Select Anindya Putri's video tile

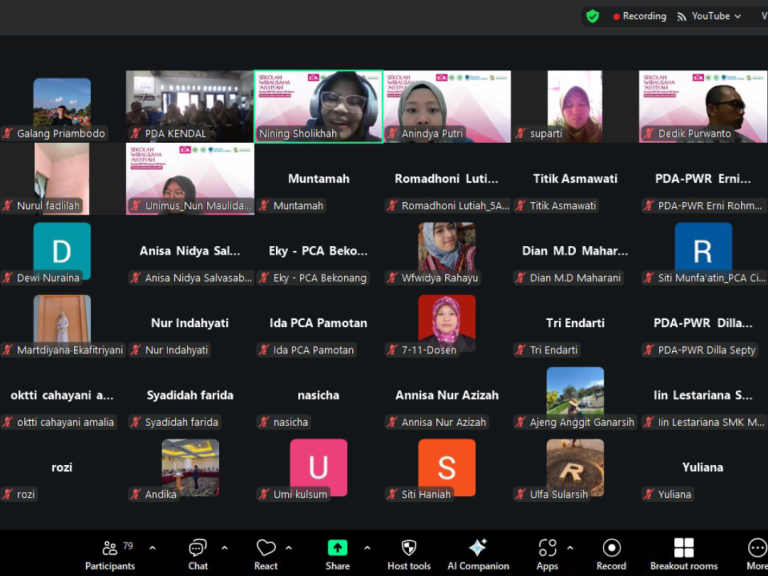coord(447,106)
